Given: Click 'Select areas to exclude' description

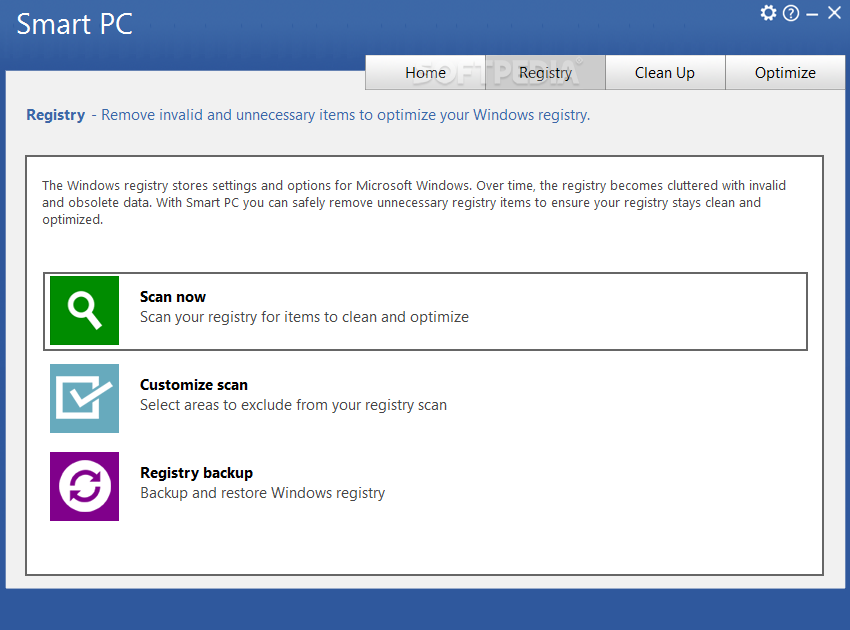Looking at the screenshot, I should pos(293,405).
